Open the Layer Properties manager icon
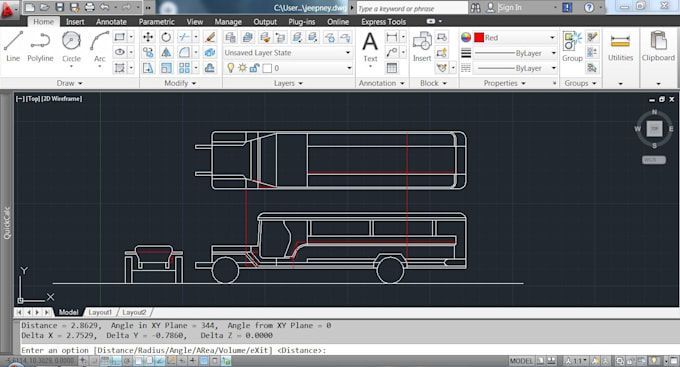Screen dimensions: 680x367 click(x=231, y=37)
